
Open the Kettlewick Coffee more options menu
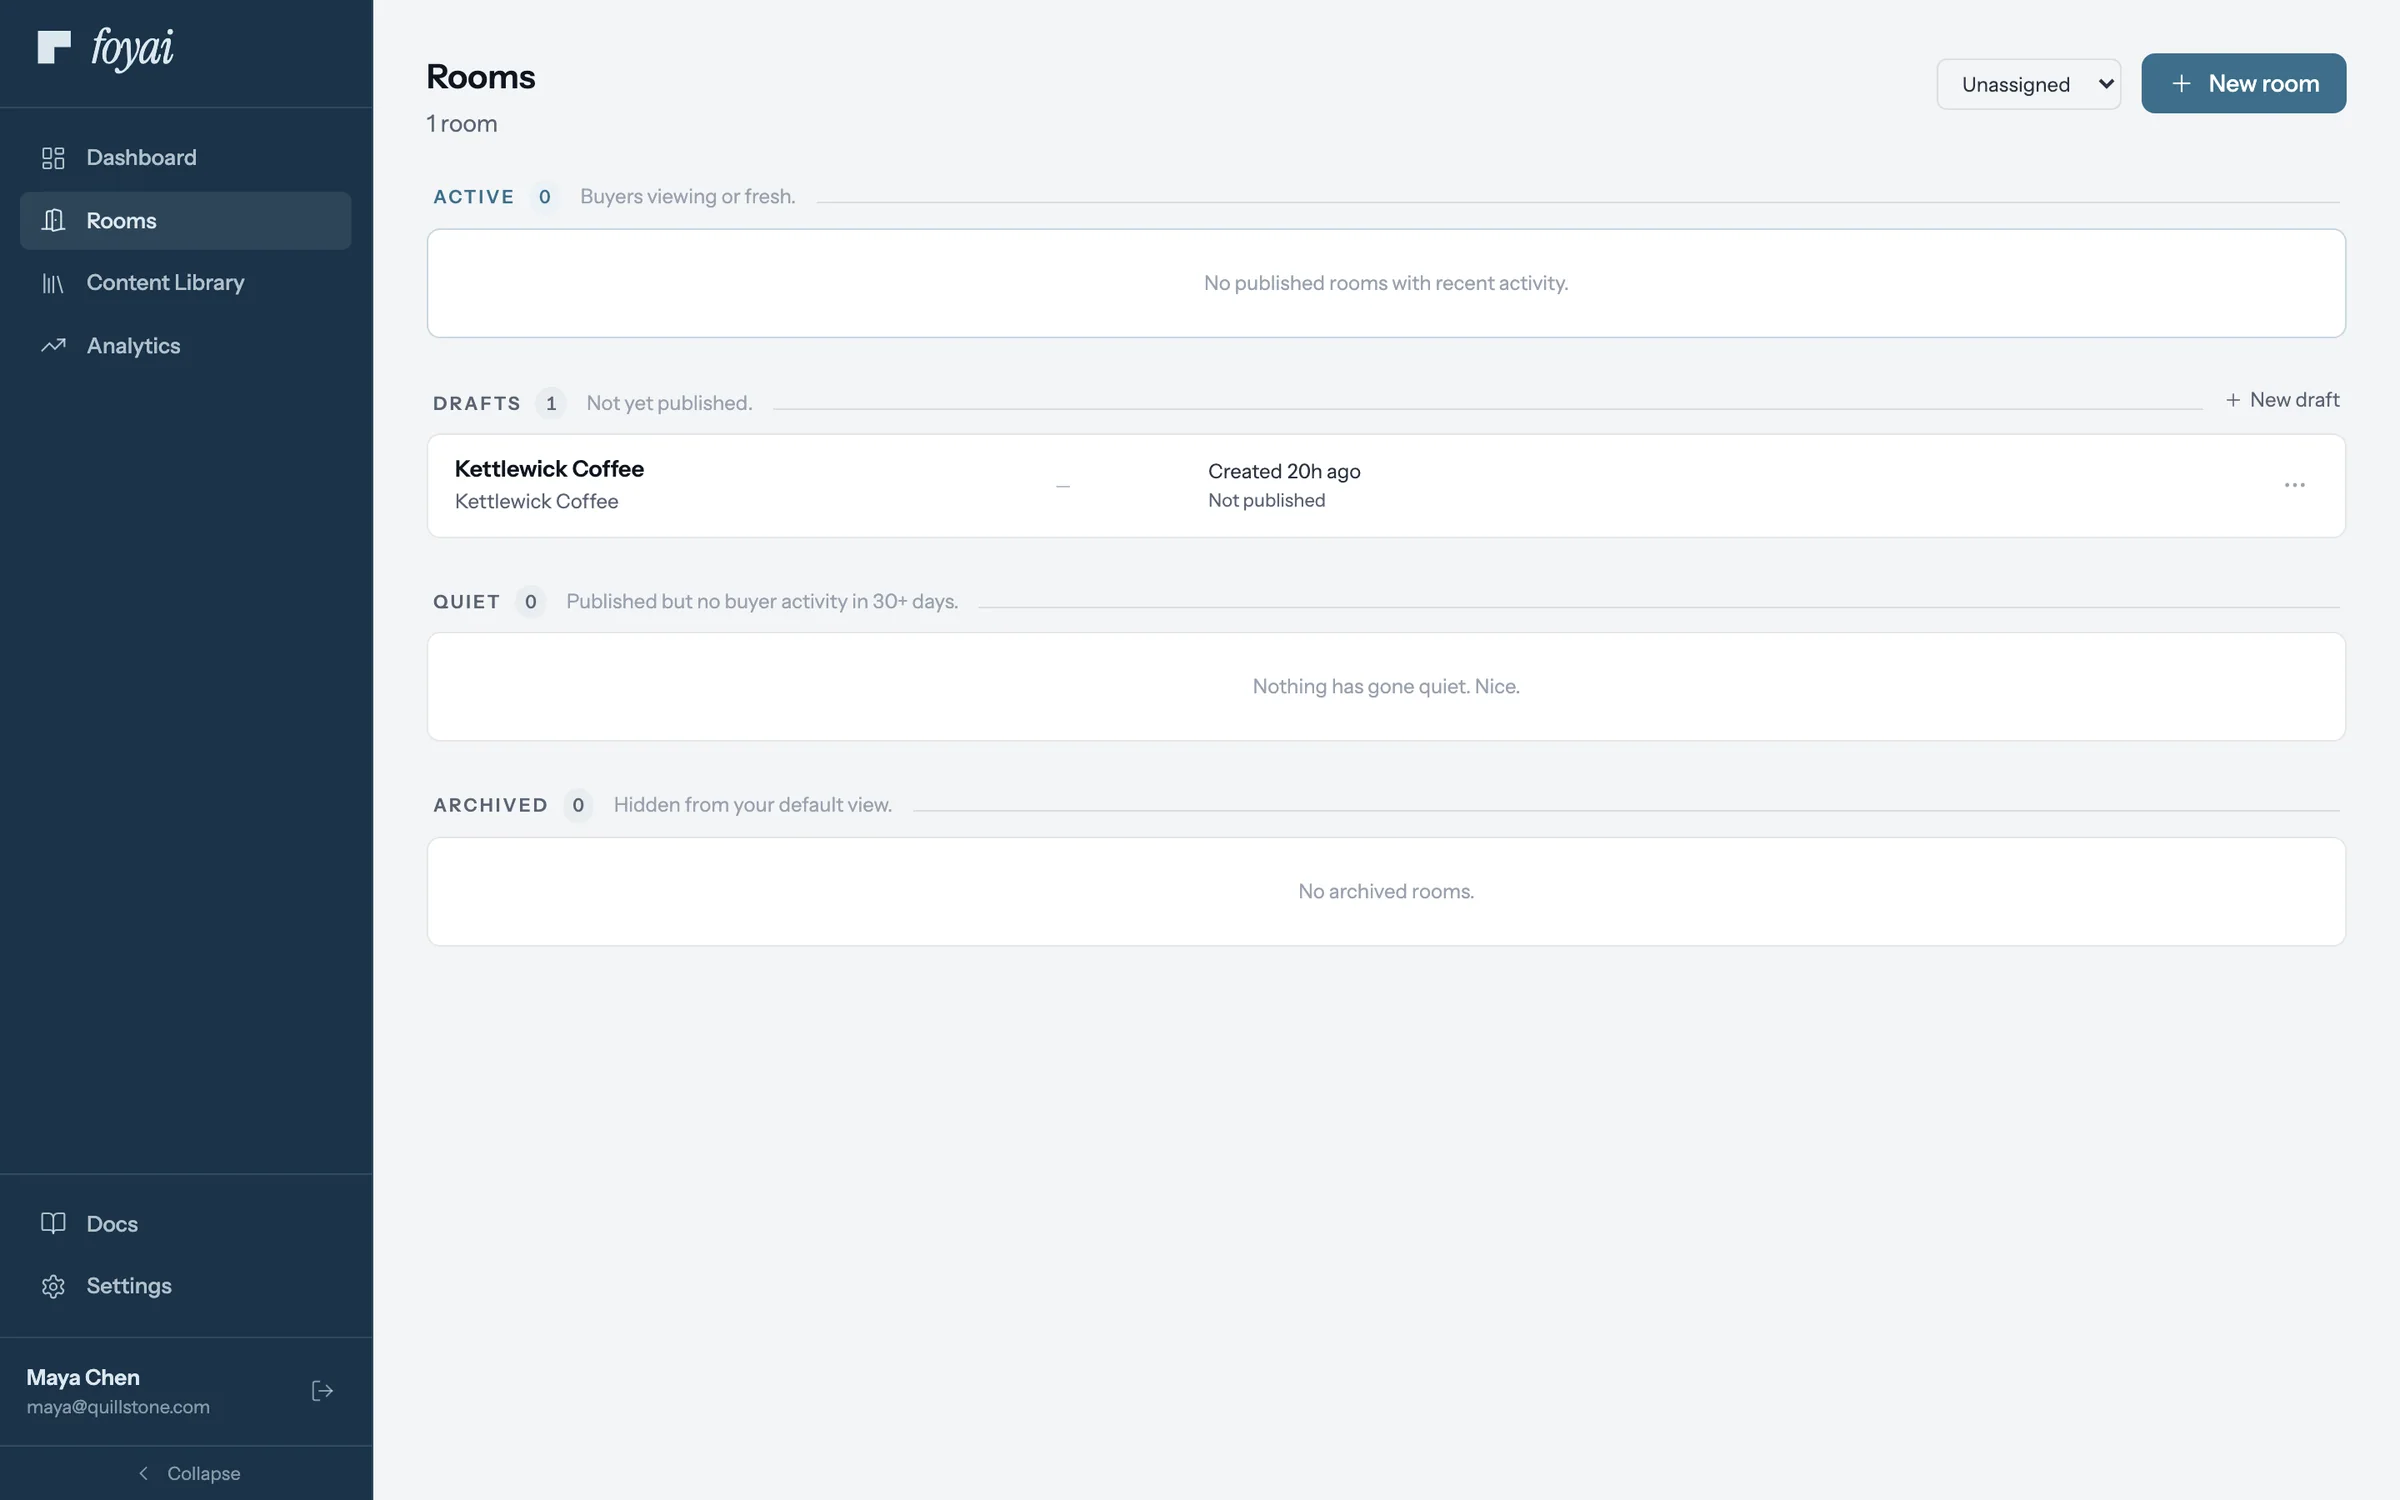pyautogui.click(x=2294, y=485)
